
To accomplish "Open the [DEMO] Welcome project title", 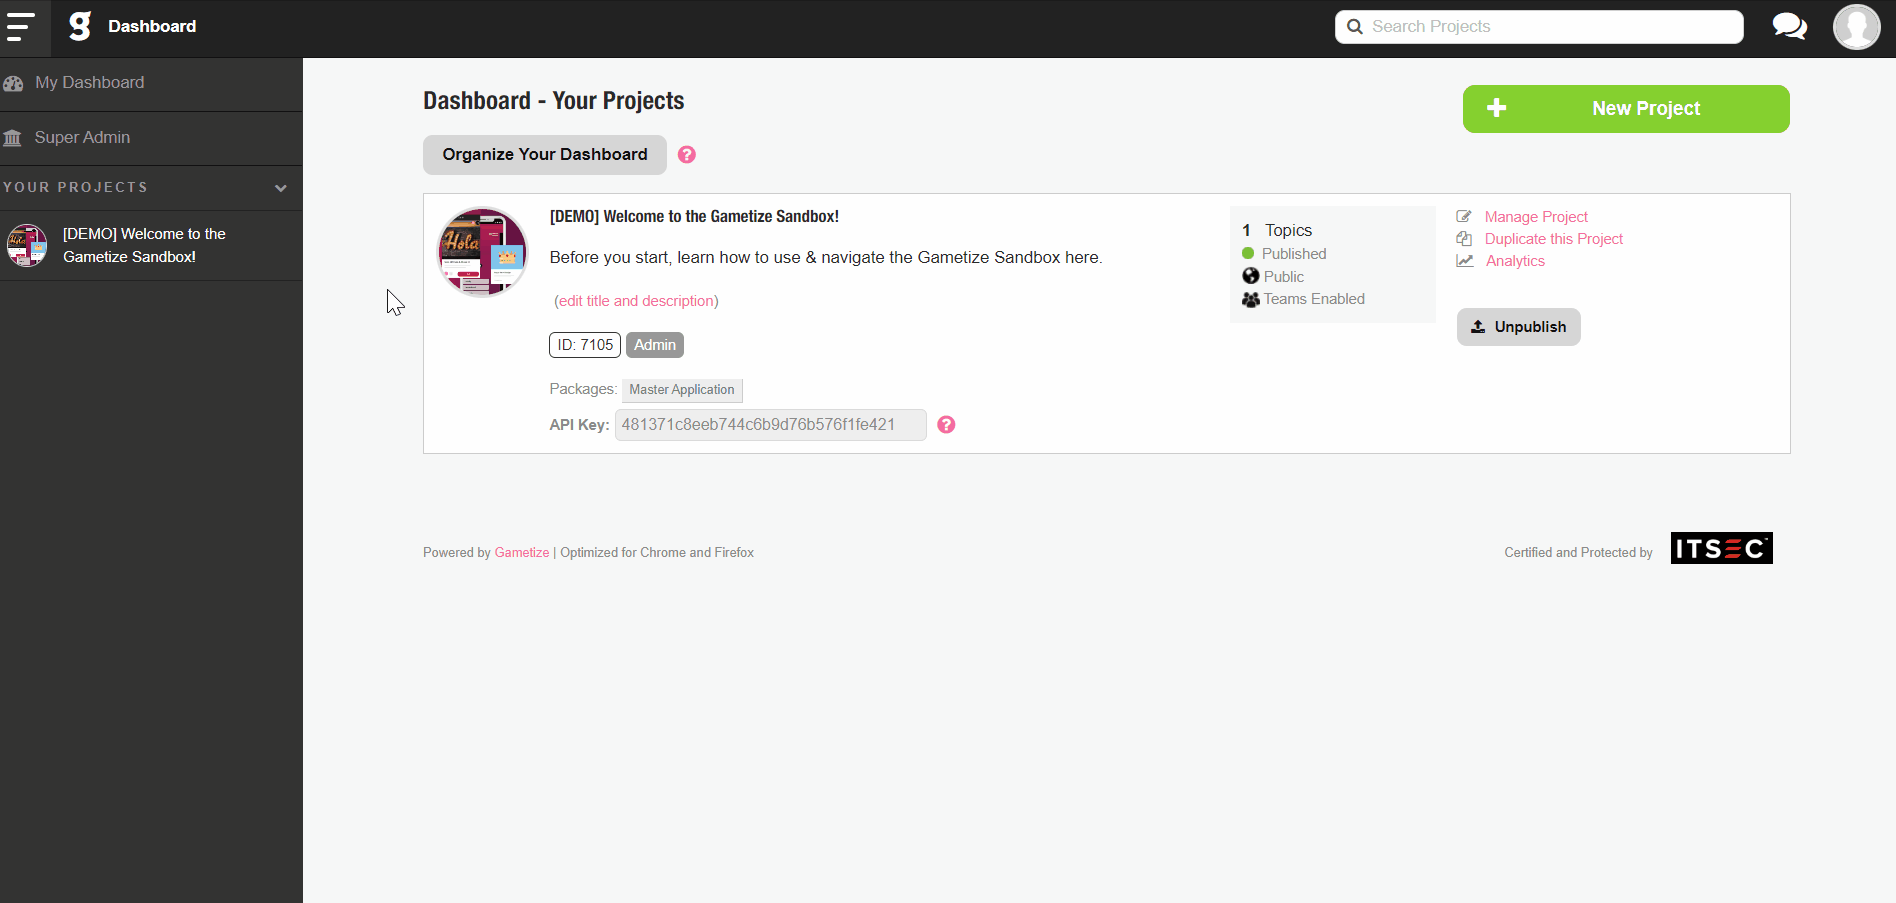I will [694, 217].
